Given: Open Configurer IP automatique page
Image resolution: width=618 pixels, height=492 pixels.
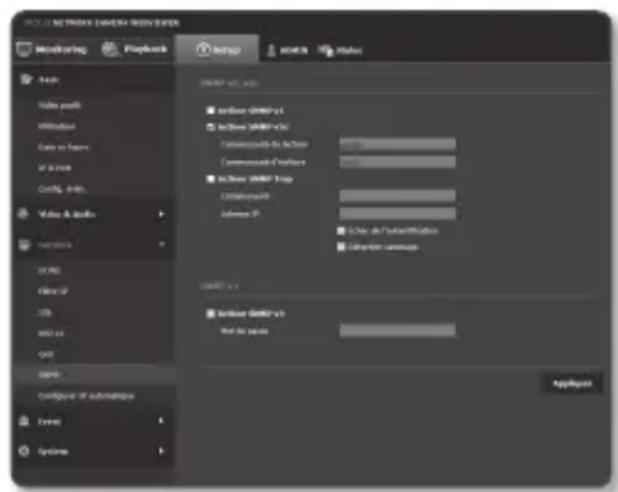Looking at the screenshot, I should [x=86, y=396].
